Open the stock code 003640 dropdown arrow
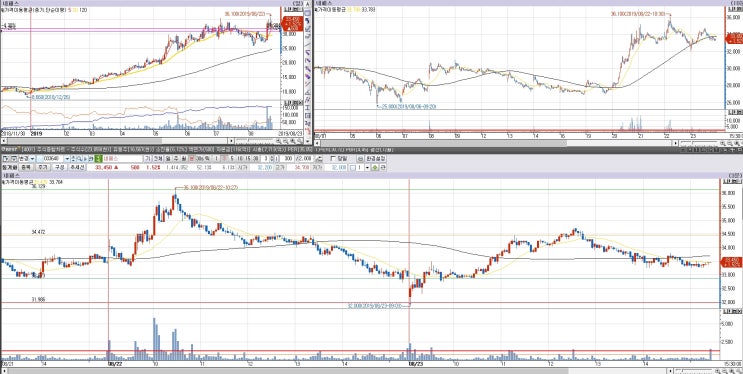The height and width of the screenshot is (374, 743). coord(67,158)
